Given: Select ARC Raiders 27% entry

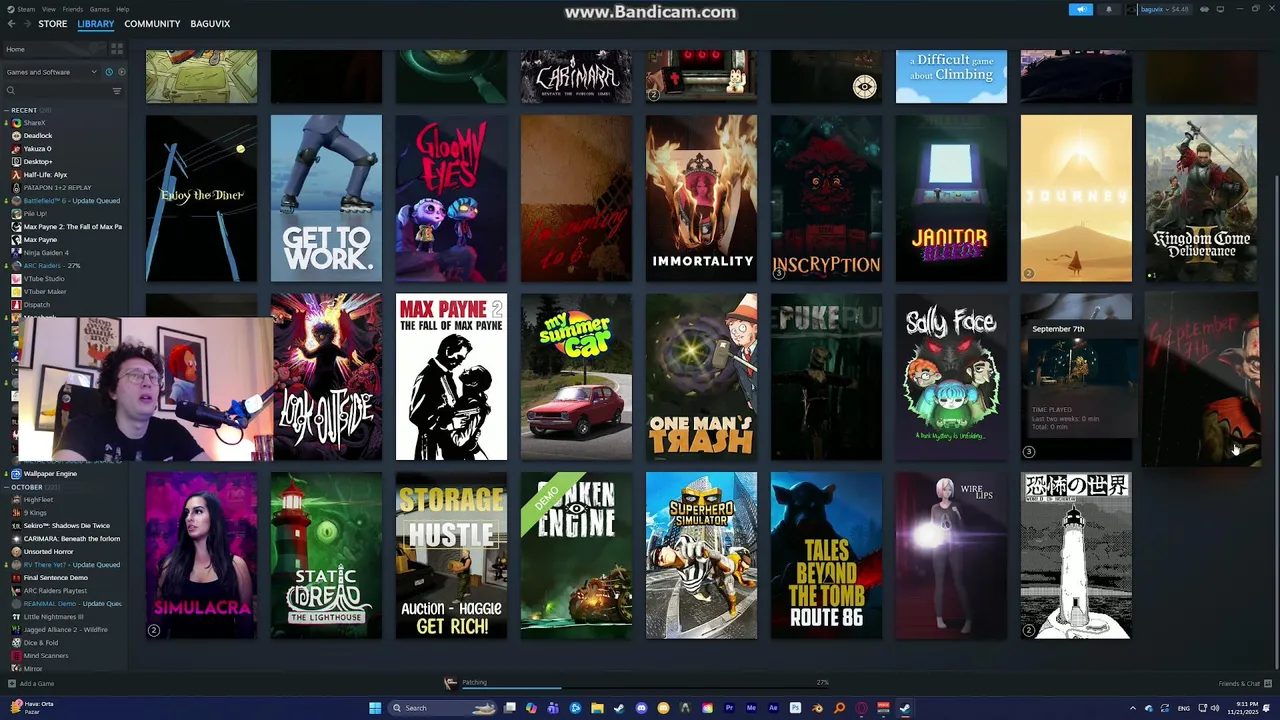Looking at the screenshot, I should click(x=51, y=266).
